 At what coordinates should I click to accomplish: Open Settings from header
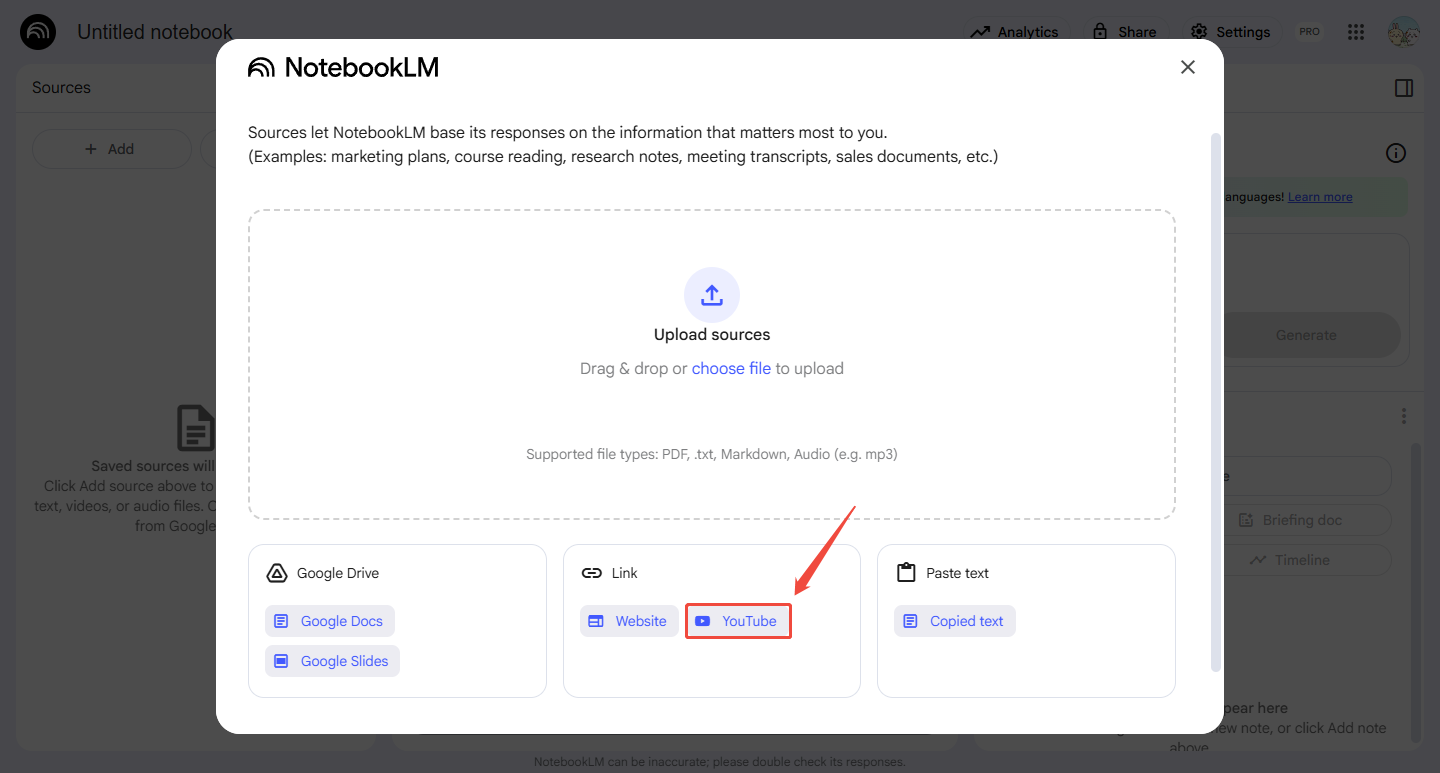click(1230, 32)
